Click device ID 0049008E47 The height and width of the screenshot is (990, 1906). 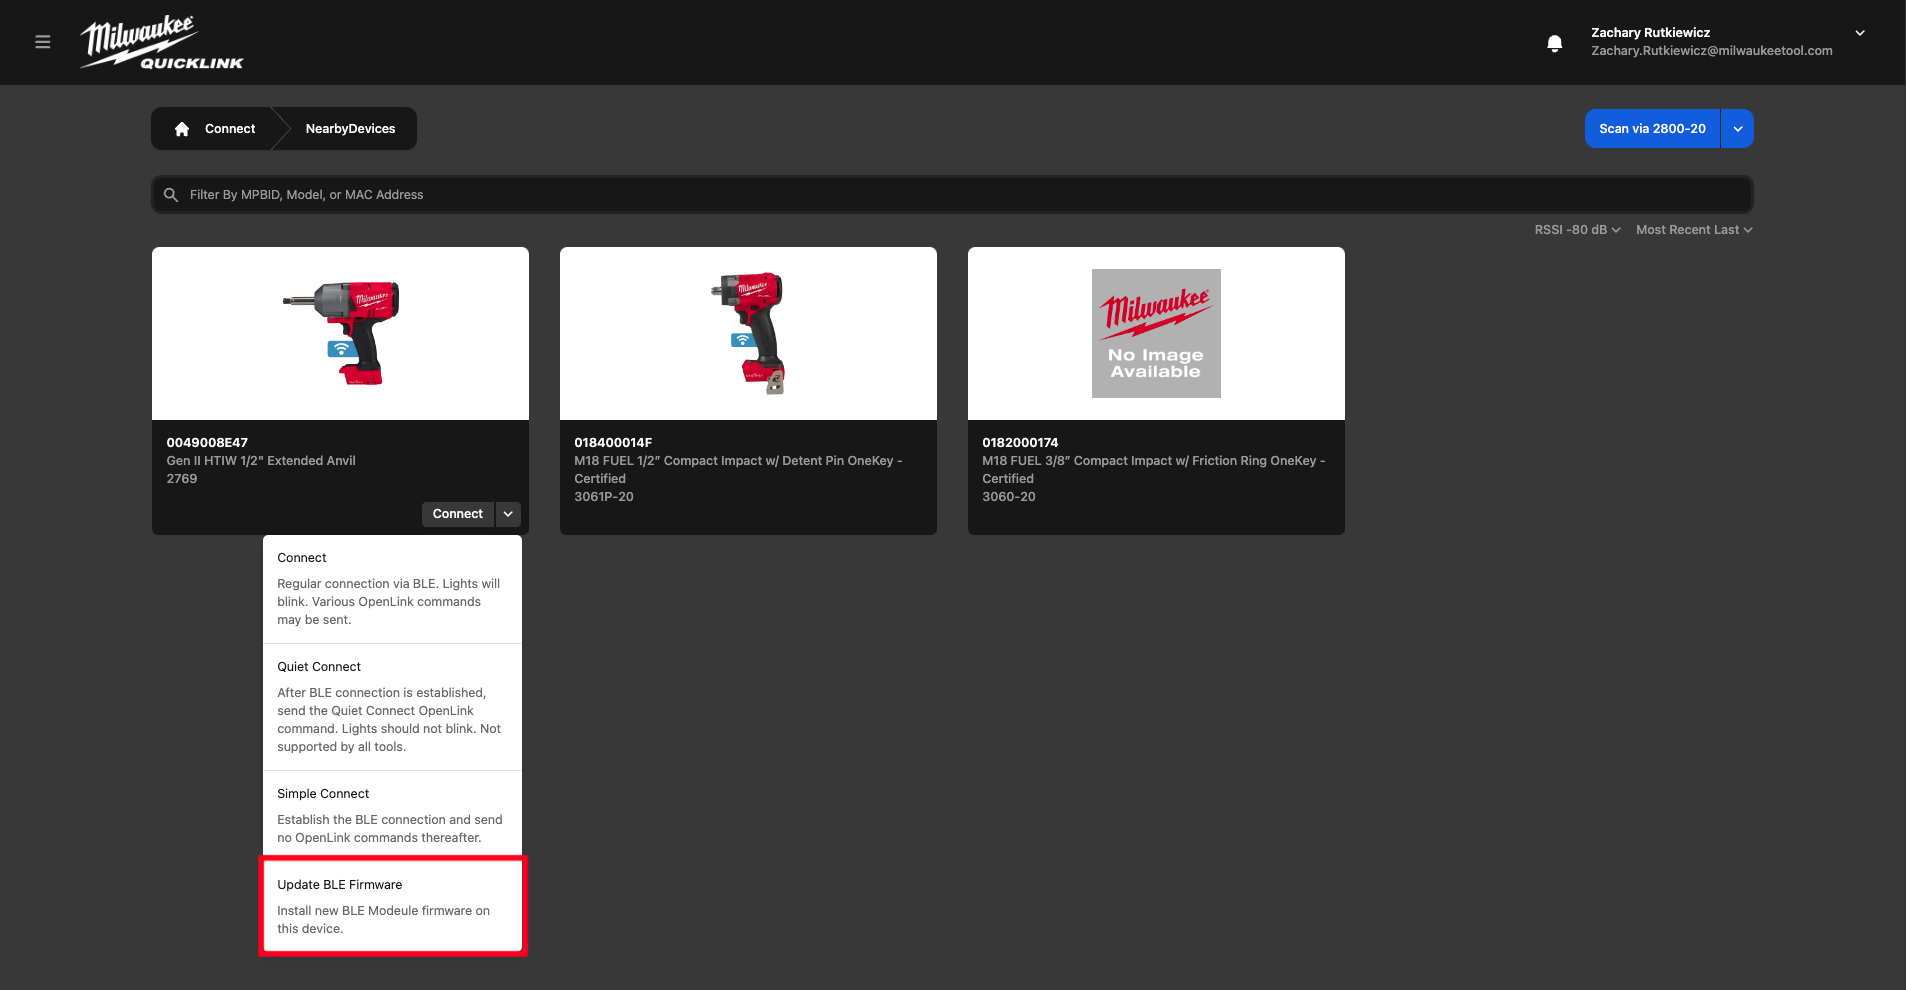(207, 443)
